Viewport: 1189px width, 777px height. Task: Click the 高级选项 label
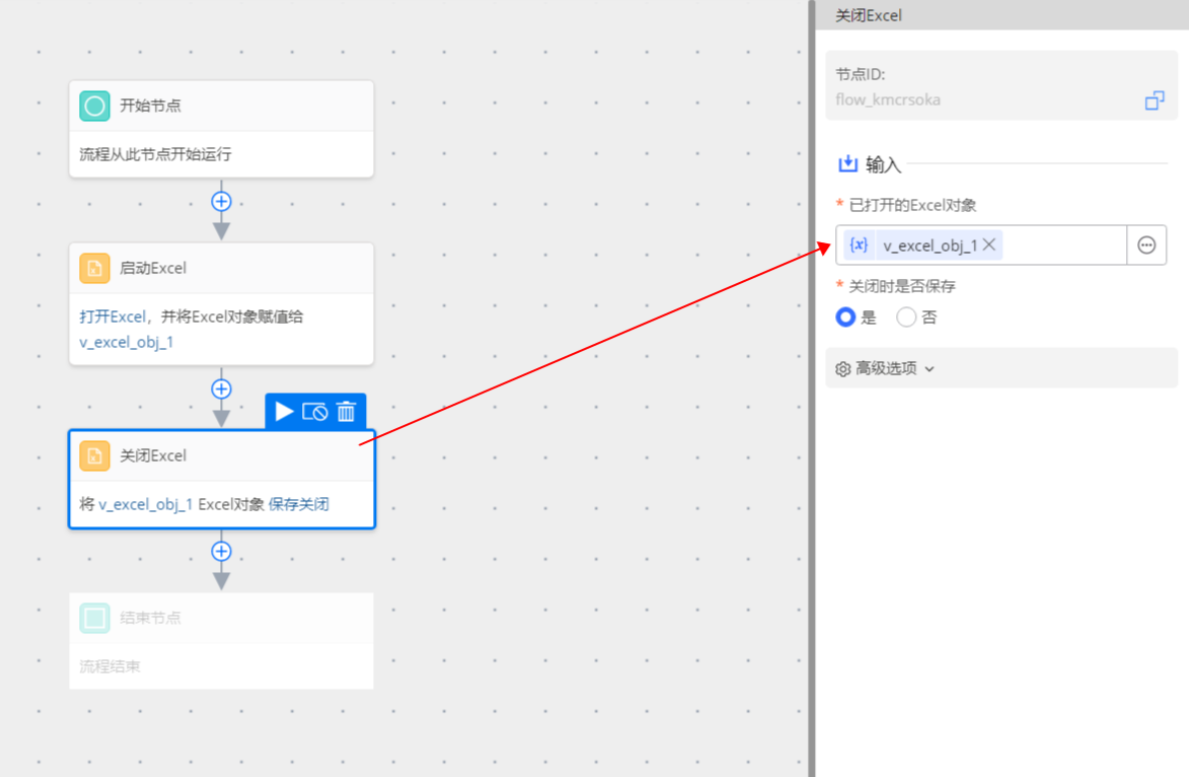pyautogui.click(x=886, y=368)
